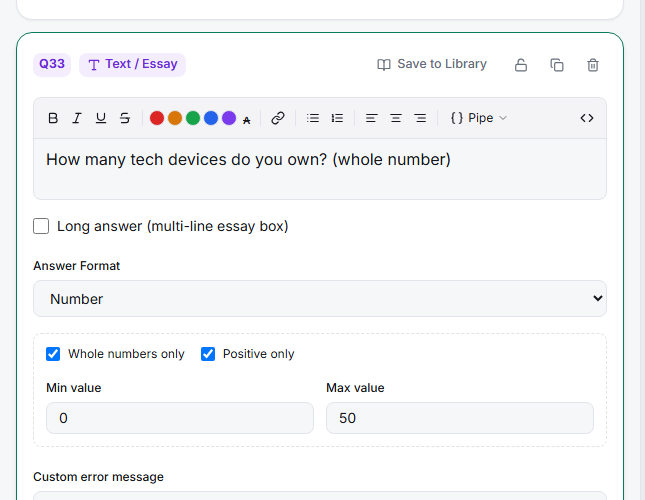This screenshot has width=645, height=500.
Task: Uncheck Positive only
Action: (x=208, y=354)
